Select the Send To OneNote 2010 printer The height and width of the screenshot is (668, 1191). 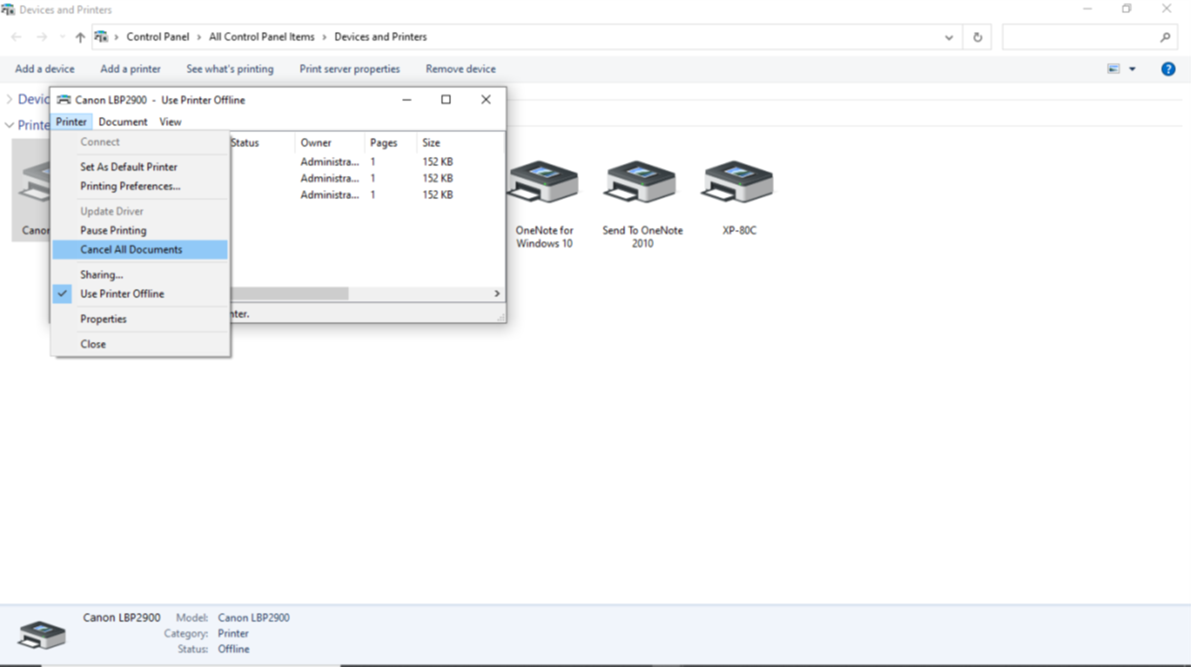pos(641,185)
